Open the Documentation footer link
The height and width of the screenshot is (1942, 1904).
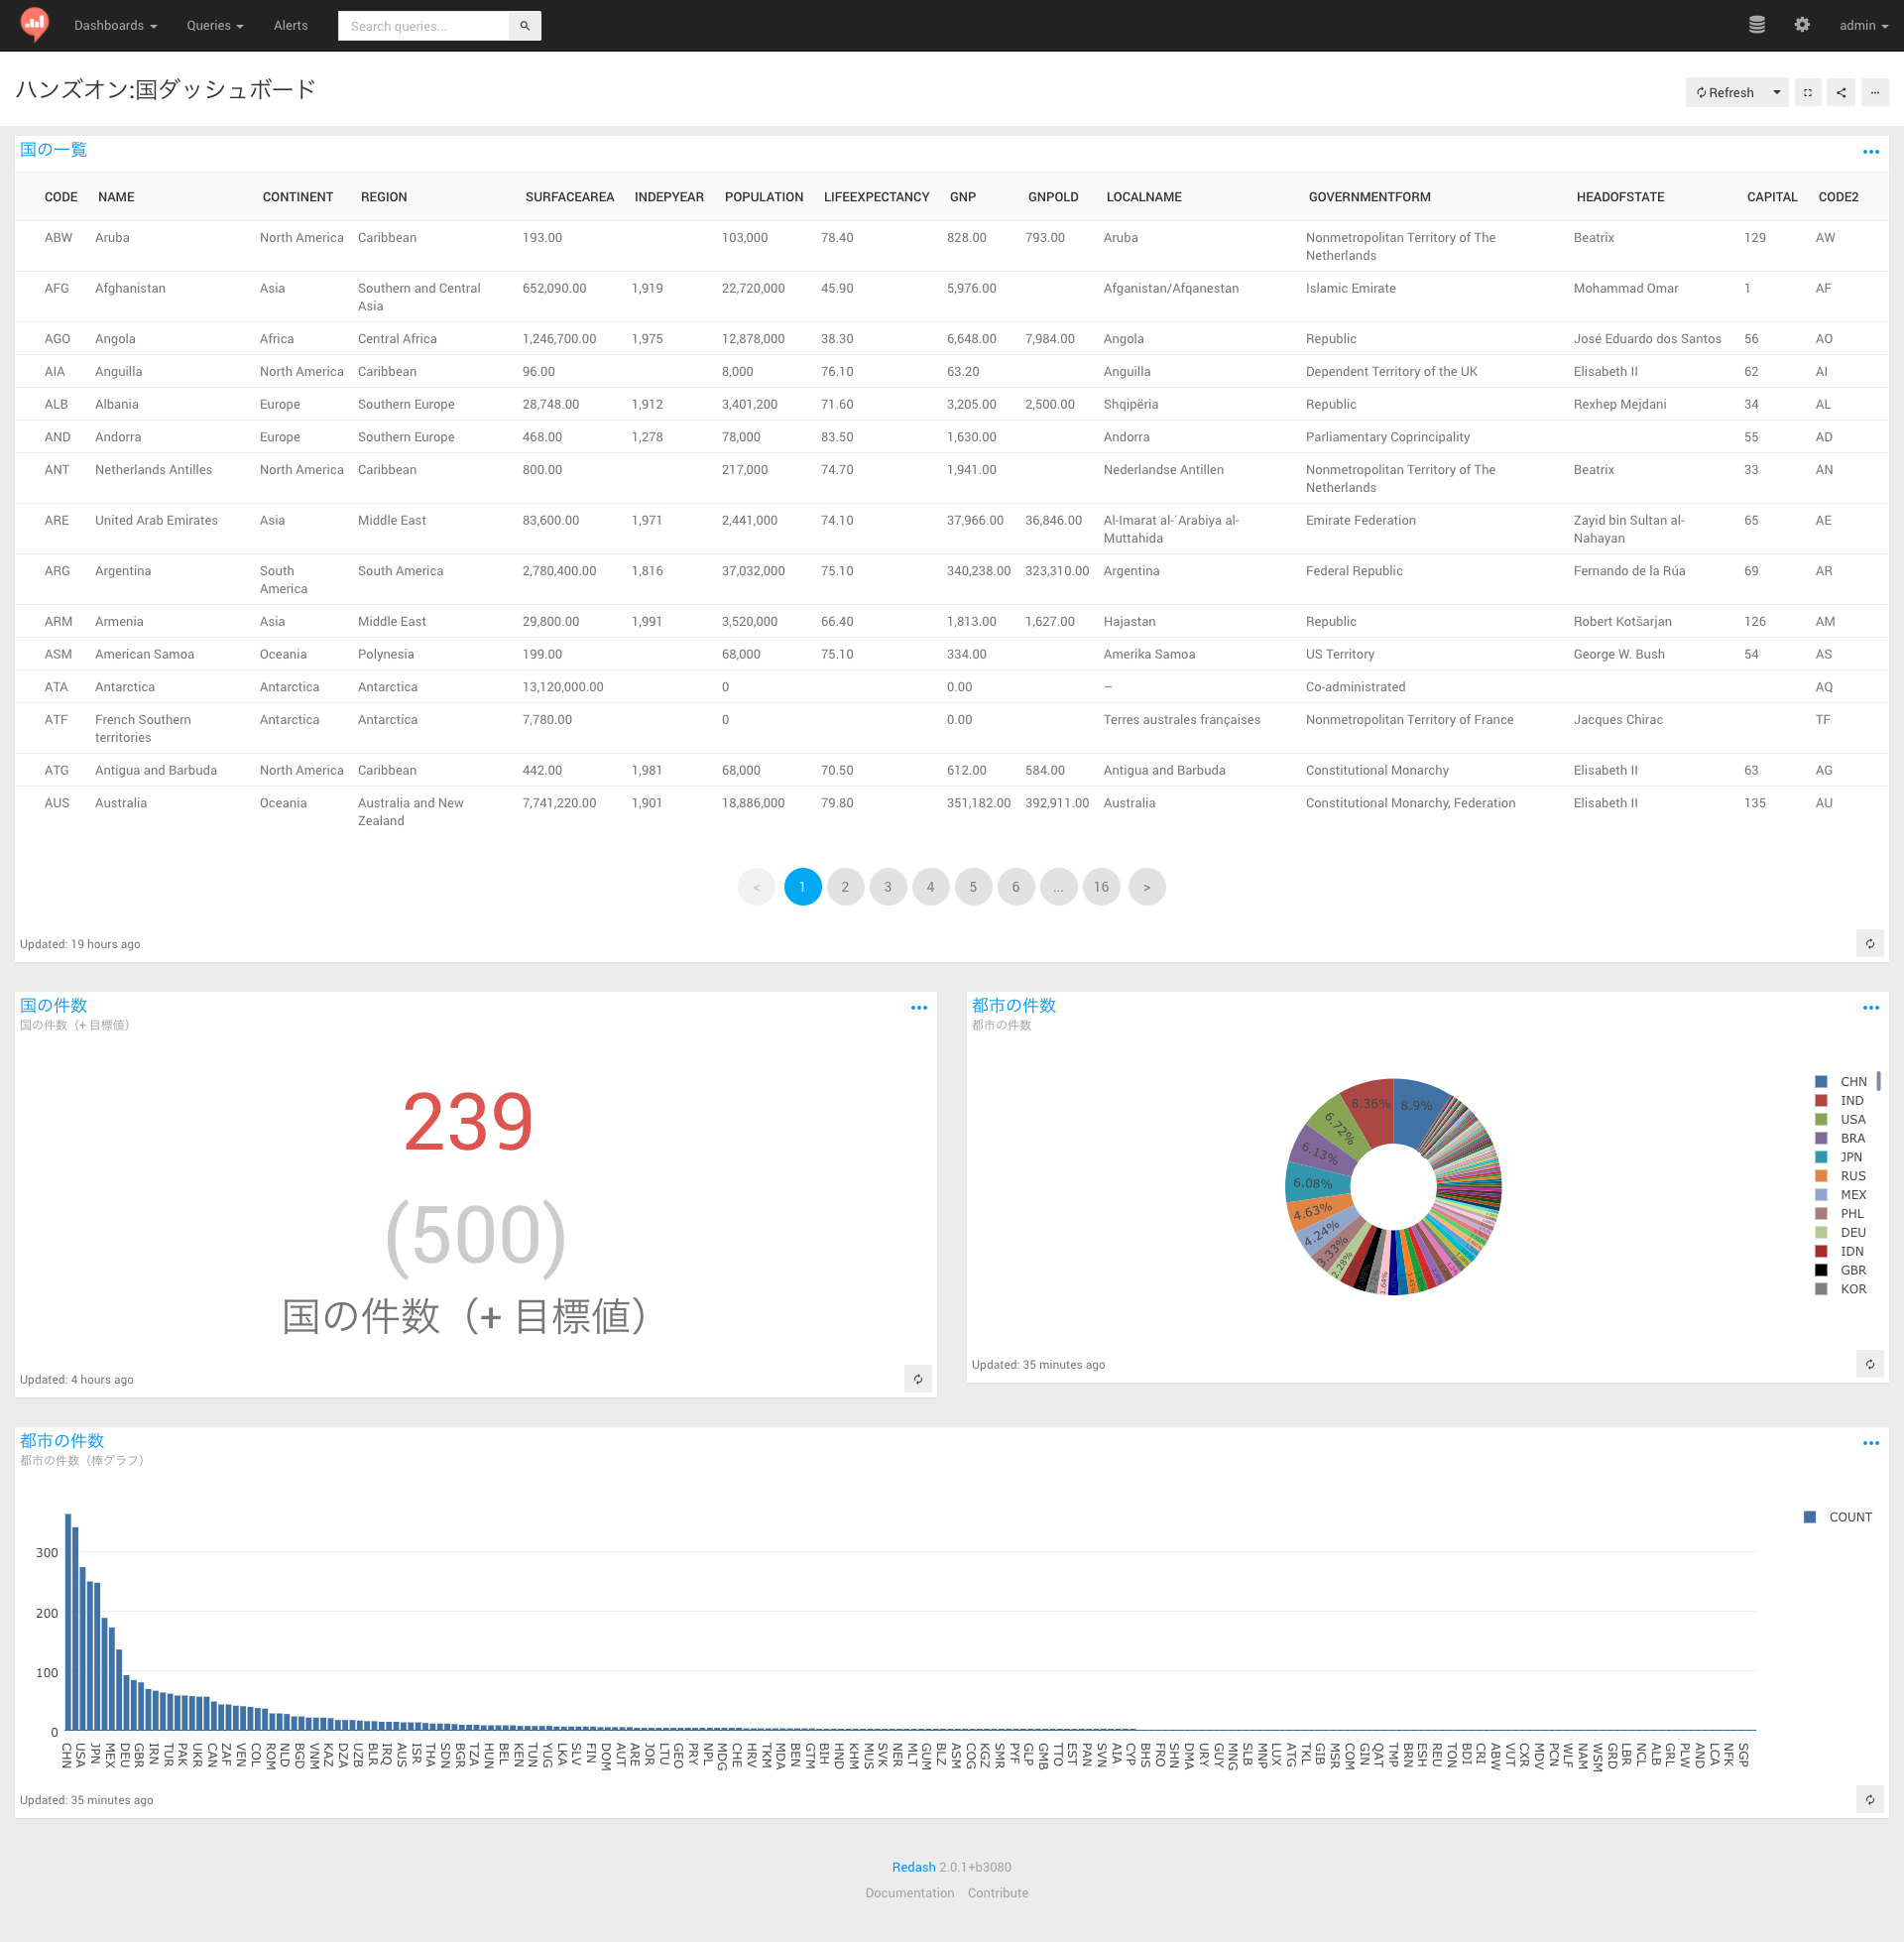coord(909,1892)
